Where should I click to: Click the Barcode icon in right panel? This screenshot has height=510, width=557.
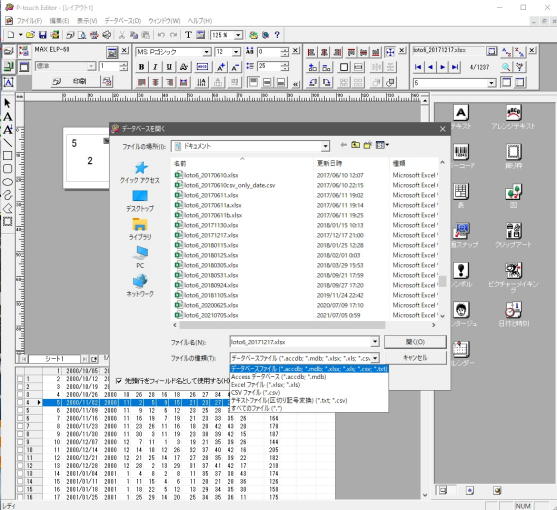pos(461,152)
